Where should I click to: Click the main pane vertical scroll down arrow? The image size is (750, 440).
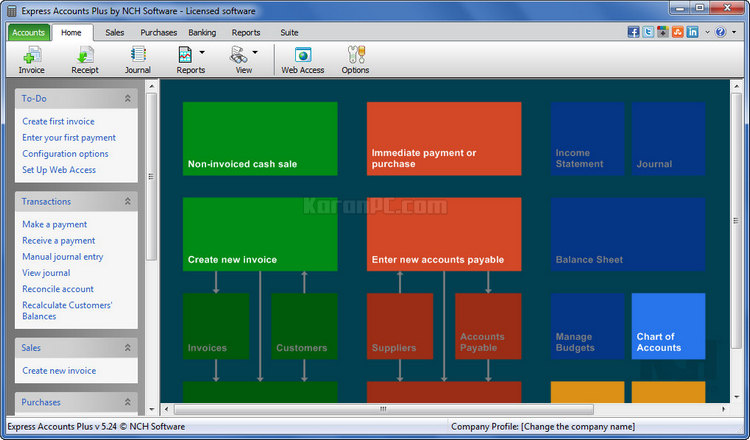coord(737,397)
